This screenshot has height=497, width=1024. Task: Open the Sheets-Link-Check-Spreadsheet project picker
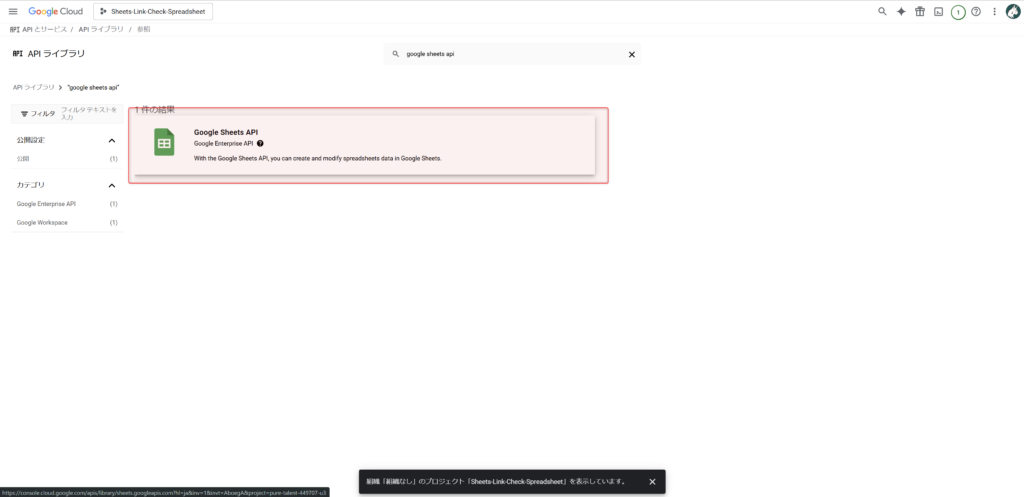(x=152, y=11)
